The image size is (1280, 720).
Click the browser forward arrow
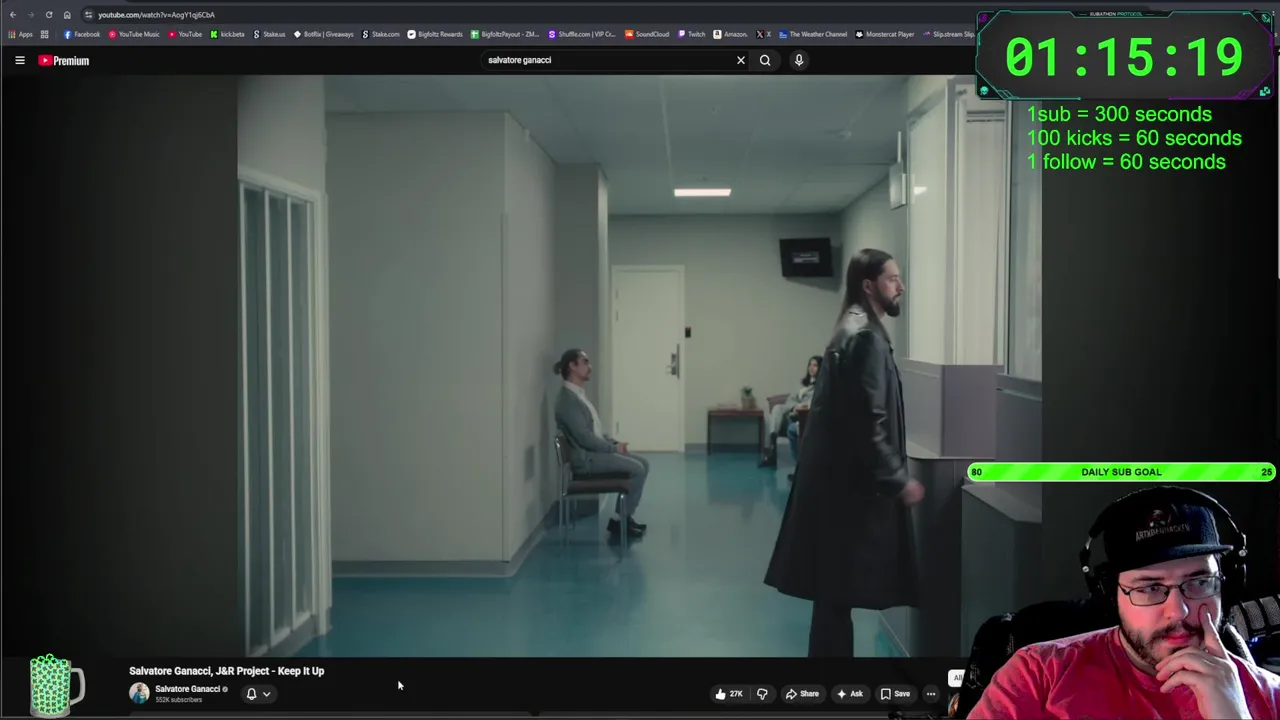tap(30, 15)
